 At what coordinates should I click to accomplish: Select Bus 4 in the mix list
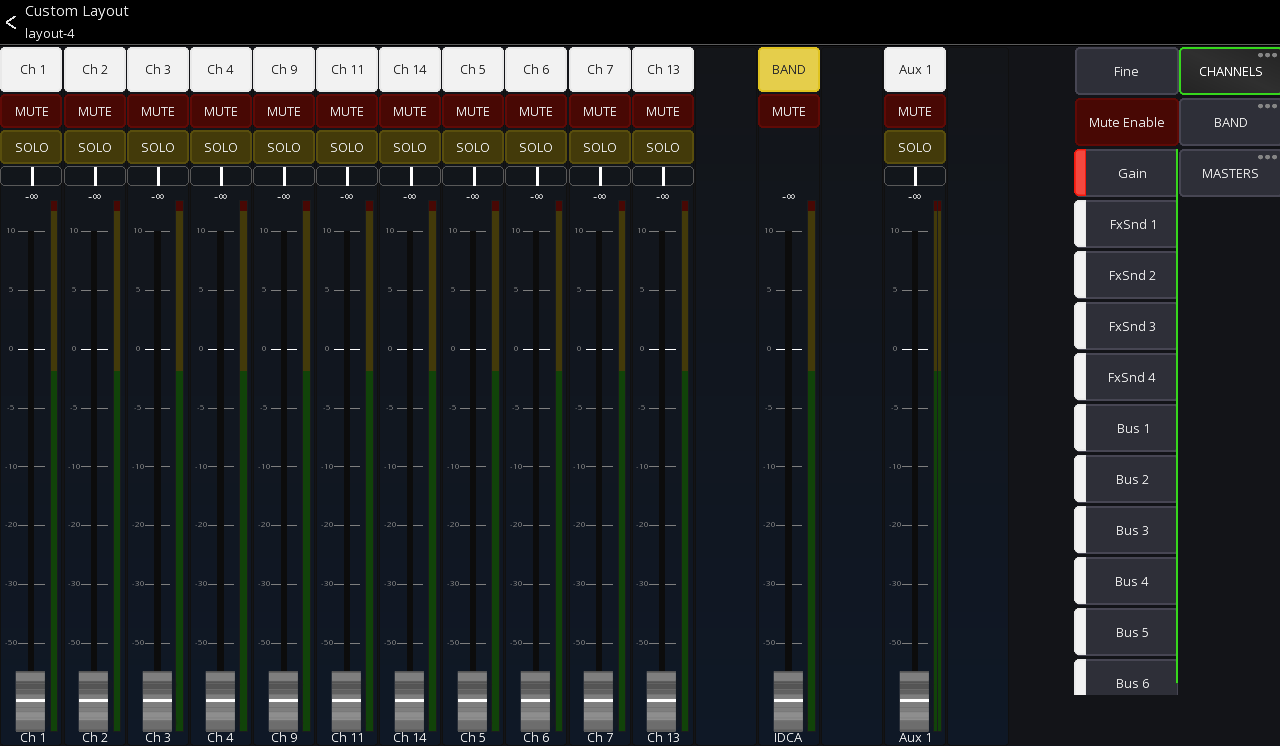1126,581
